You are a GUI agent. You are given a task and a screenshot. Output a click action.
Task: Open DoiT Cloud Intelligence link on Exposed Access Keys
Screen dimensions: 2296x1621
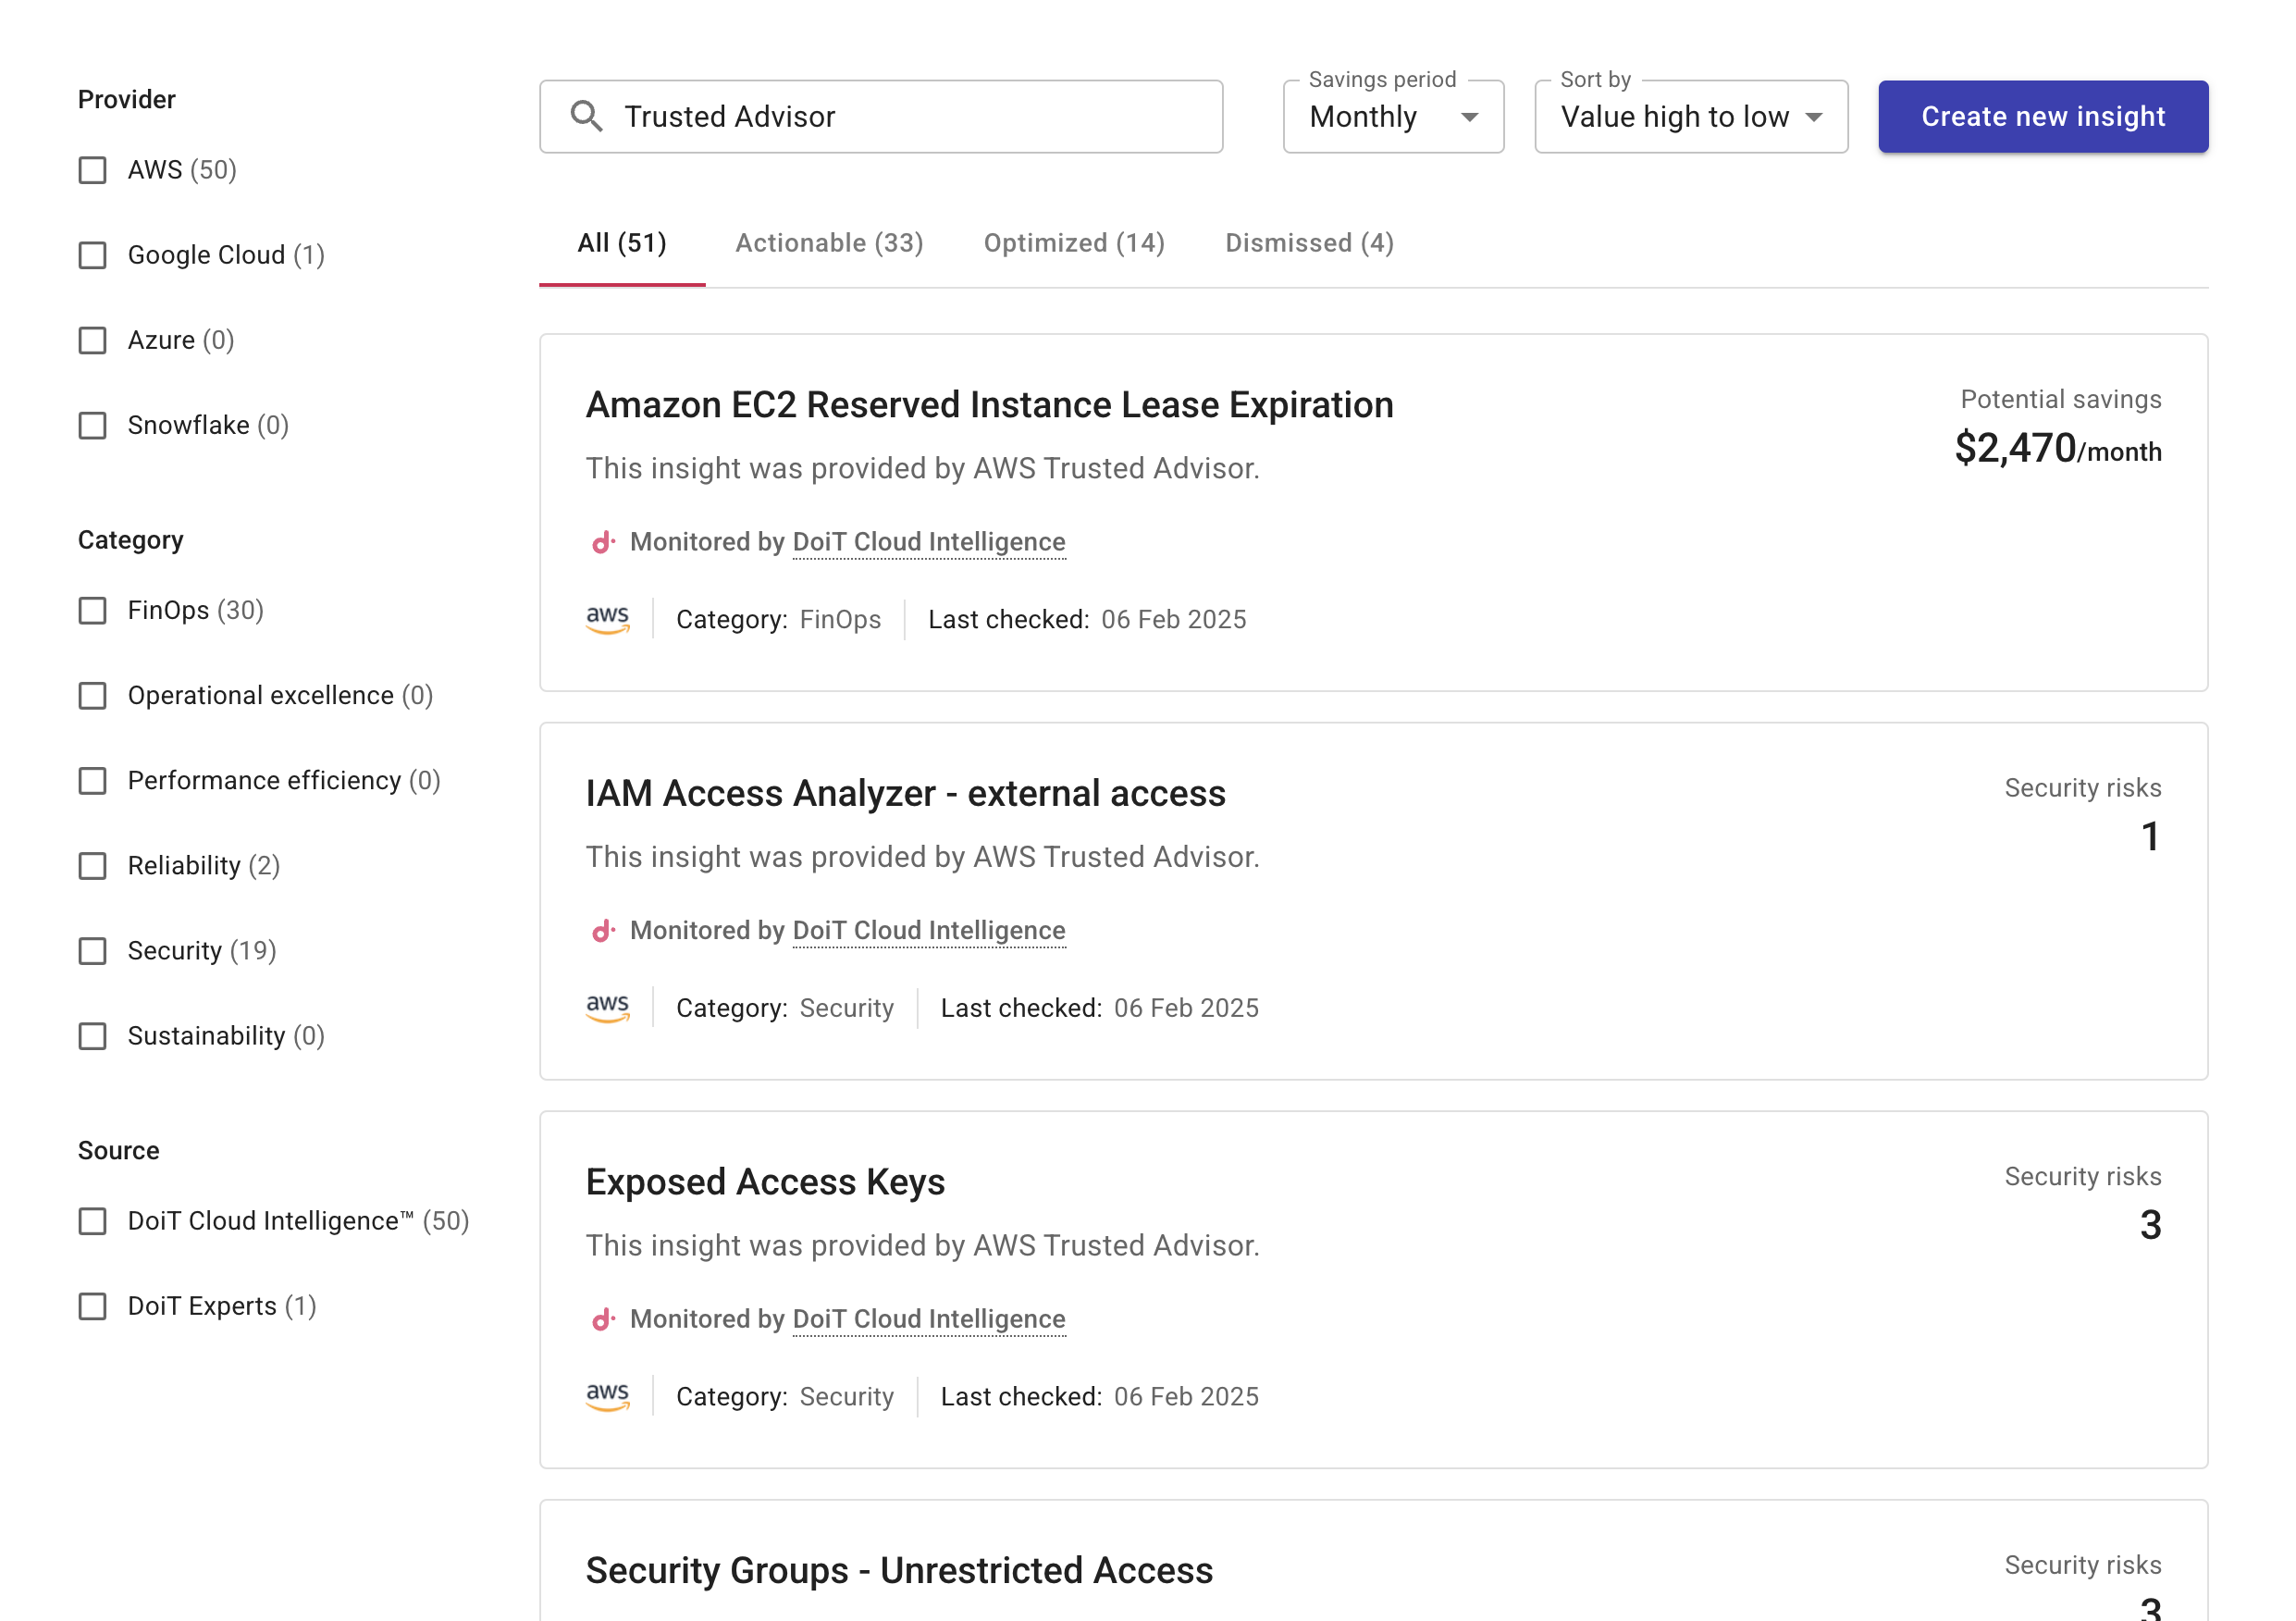(928, 1319)
